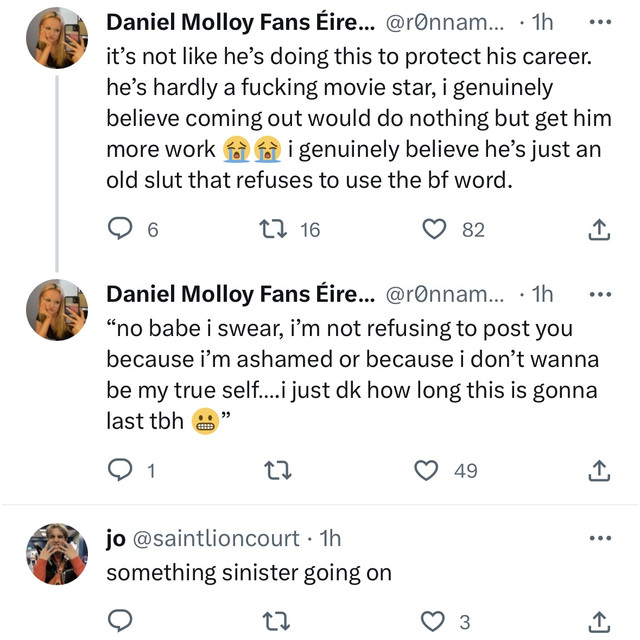The image size is (640, 640).
Task: Retweet jo's "something sinister going on" tweet
Action: click(276, 621)
